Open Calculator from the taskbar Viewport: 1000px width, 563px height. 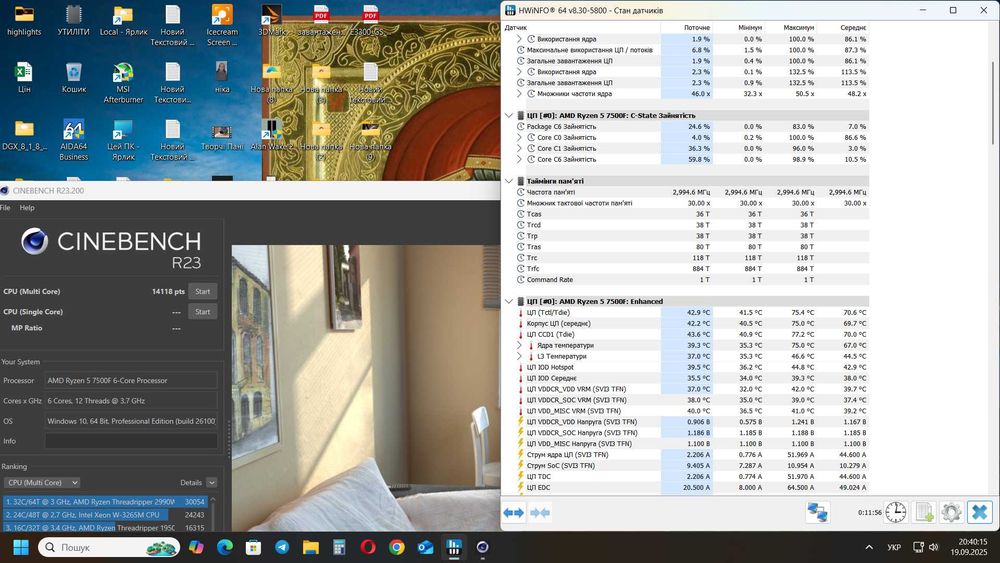click(x=339, y=547)
